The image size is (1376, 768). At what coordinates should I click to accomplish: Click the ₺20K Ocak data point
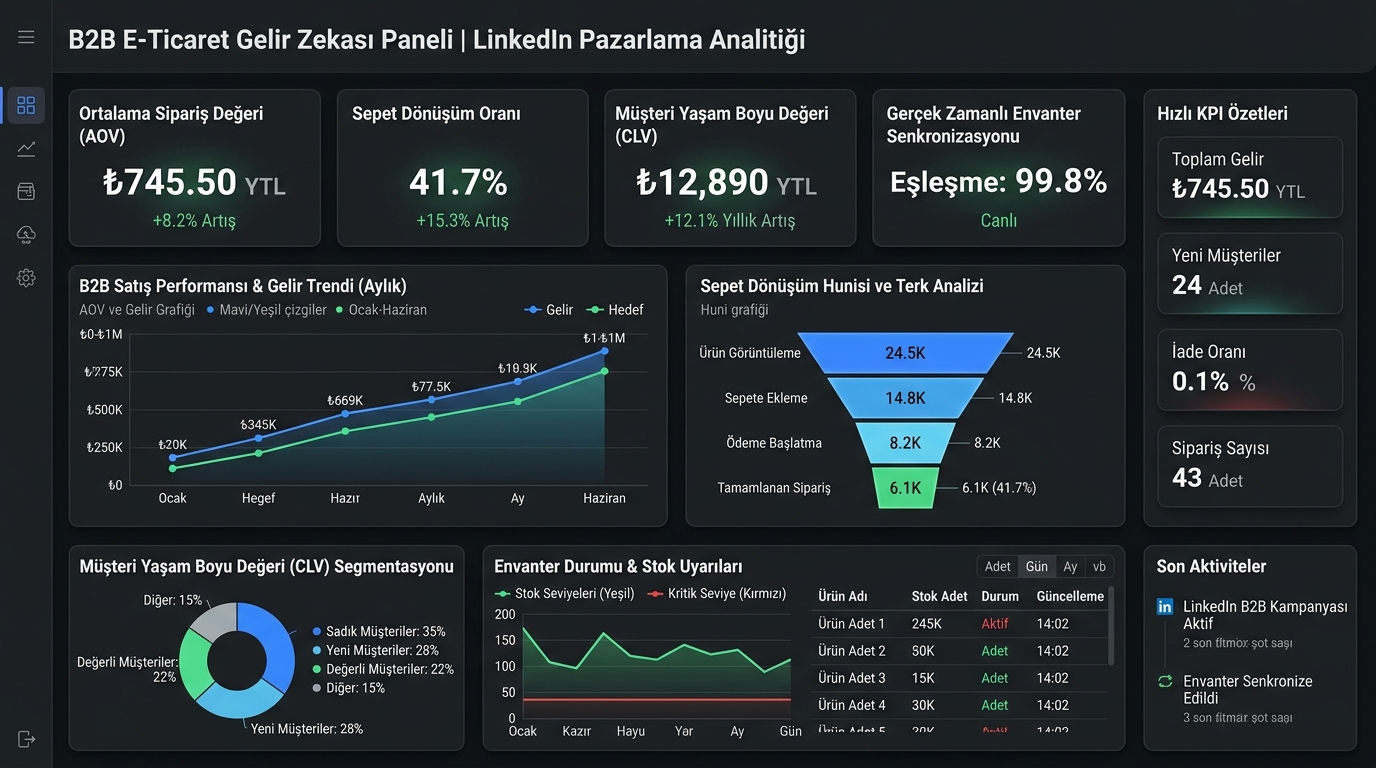[x=172, y=457]
